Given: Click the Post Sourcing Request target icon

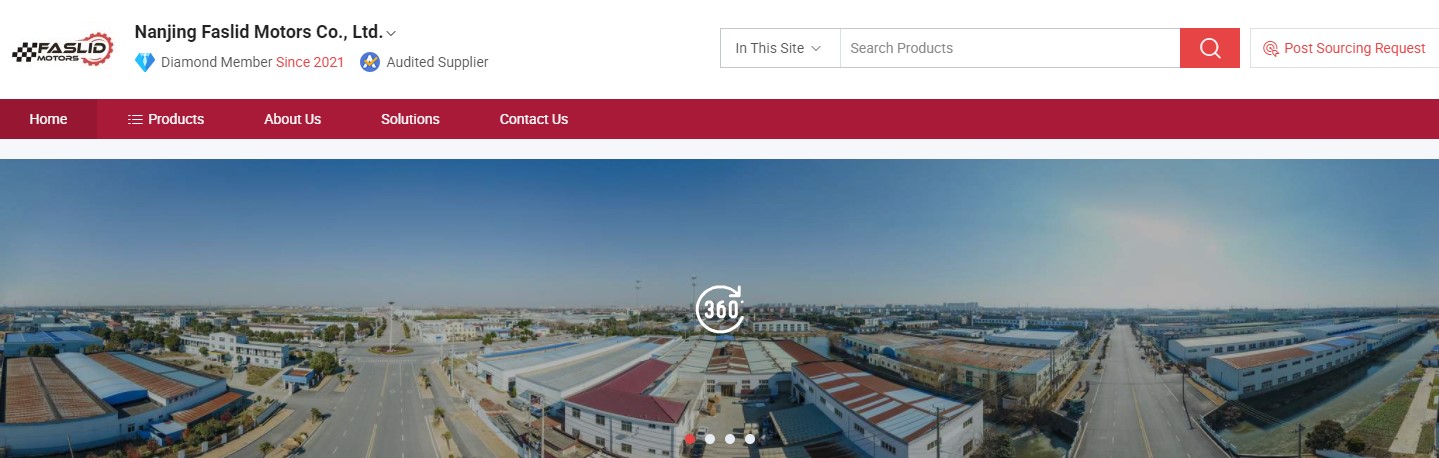Looking at the screenshot, I should coord(1271,48).
